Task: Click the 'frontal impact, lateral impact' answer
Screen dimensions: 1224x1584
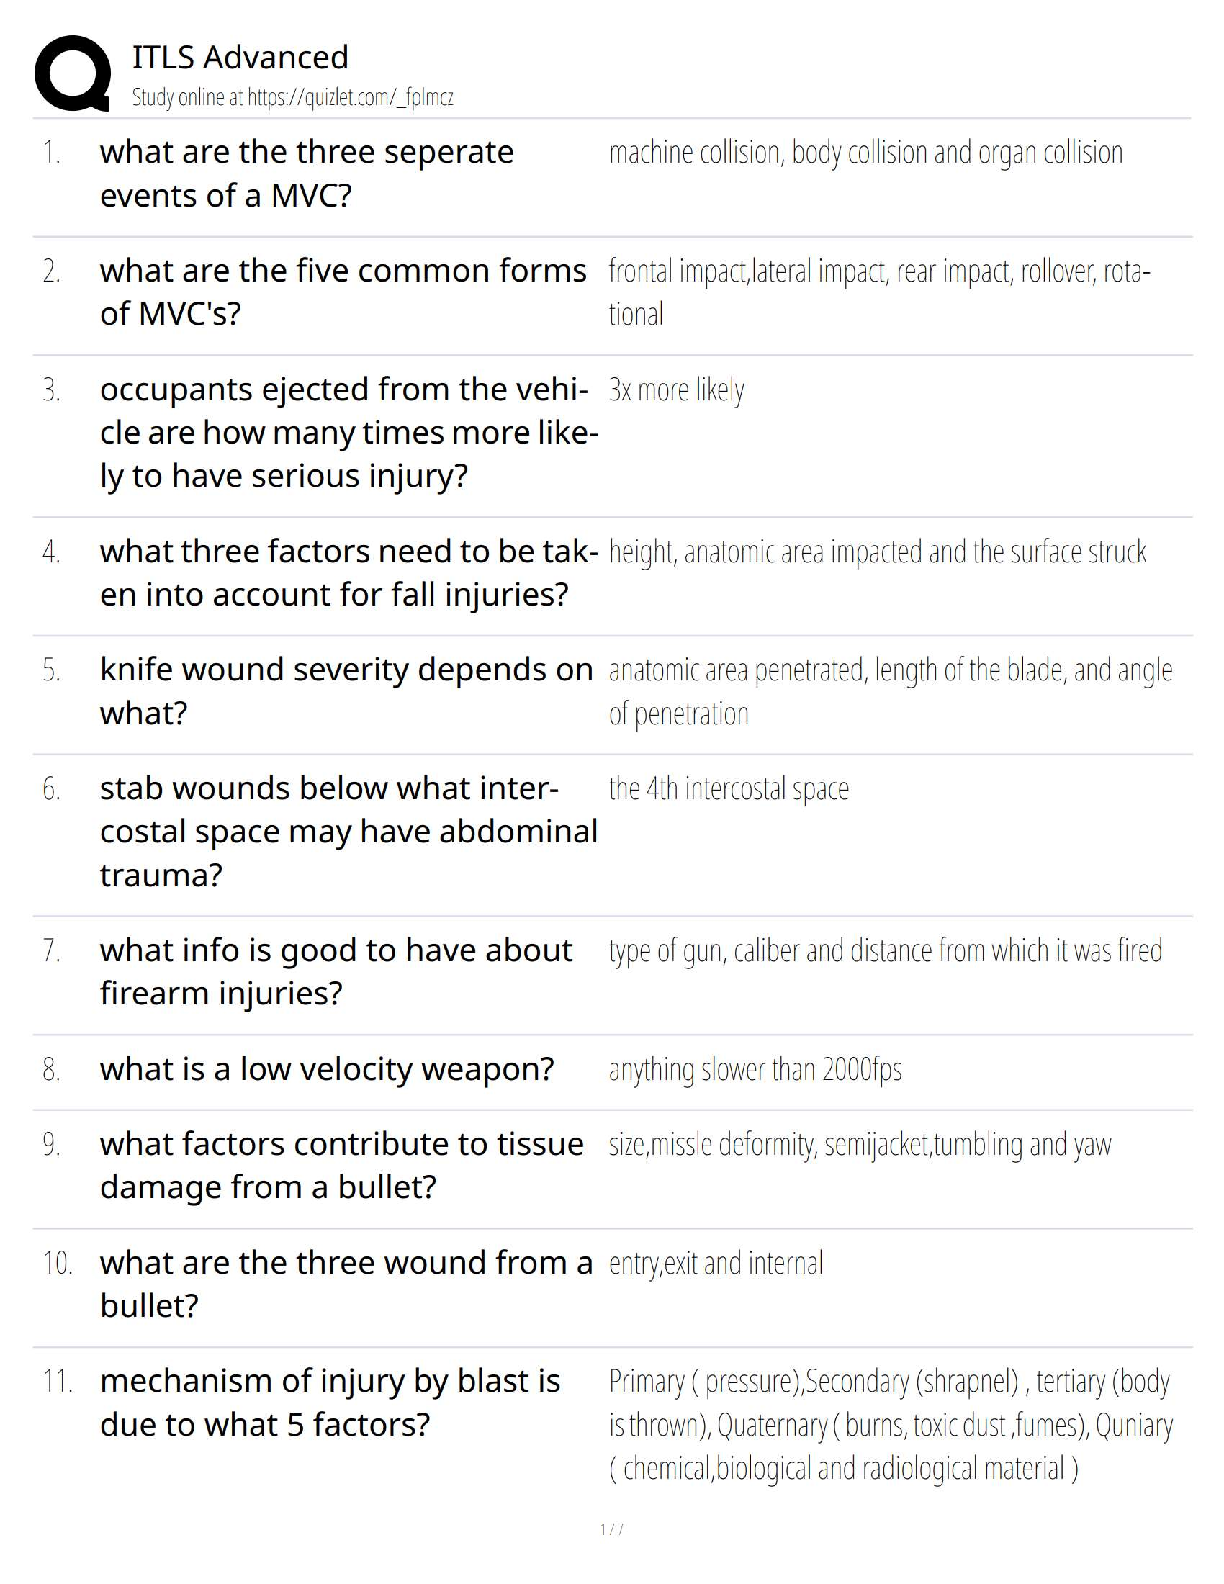Action: point(880,292)
